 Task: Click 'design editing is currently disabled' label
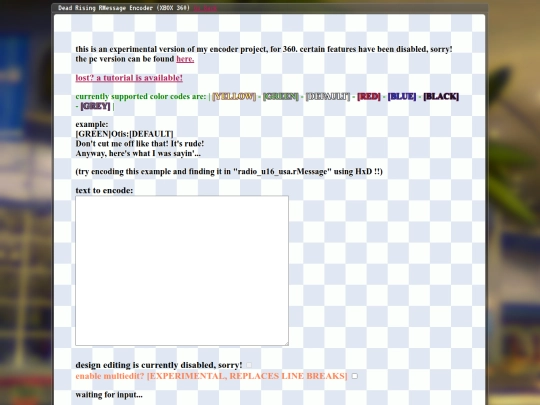pos(159,365)
